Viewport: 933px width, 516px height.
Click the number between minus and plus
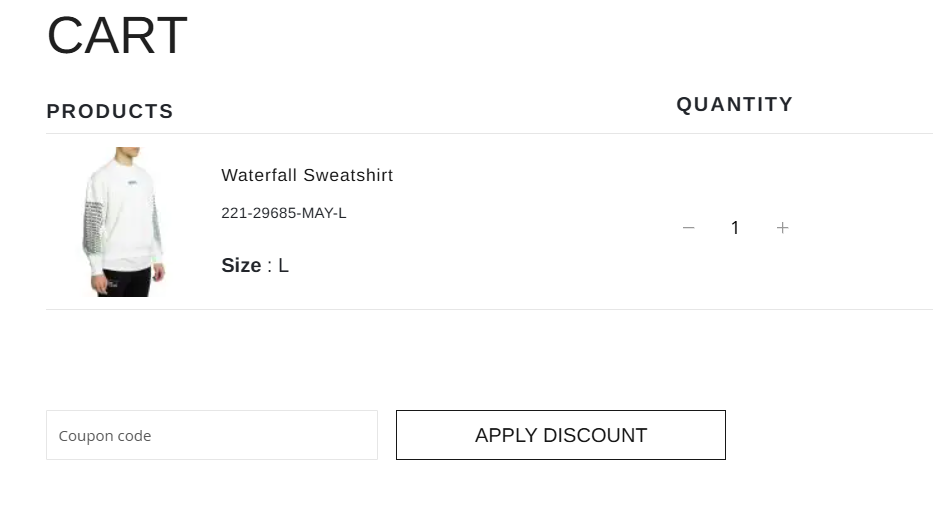point(735,228)
